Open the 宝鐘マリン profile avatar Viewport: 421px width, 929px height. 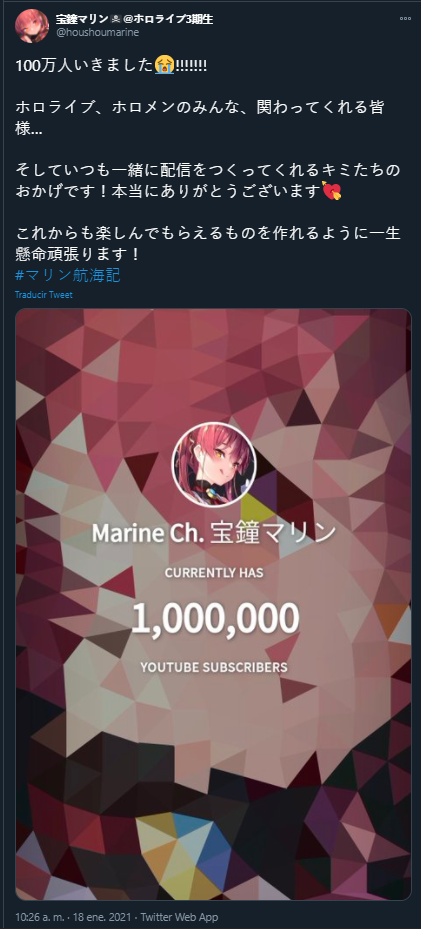(x=32, y=25)
